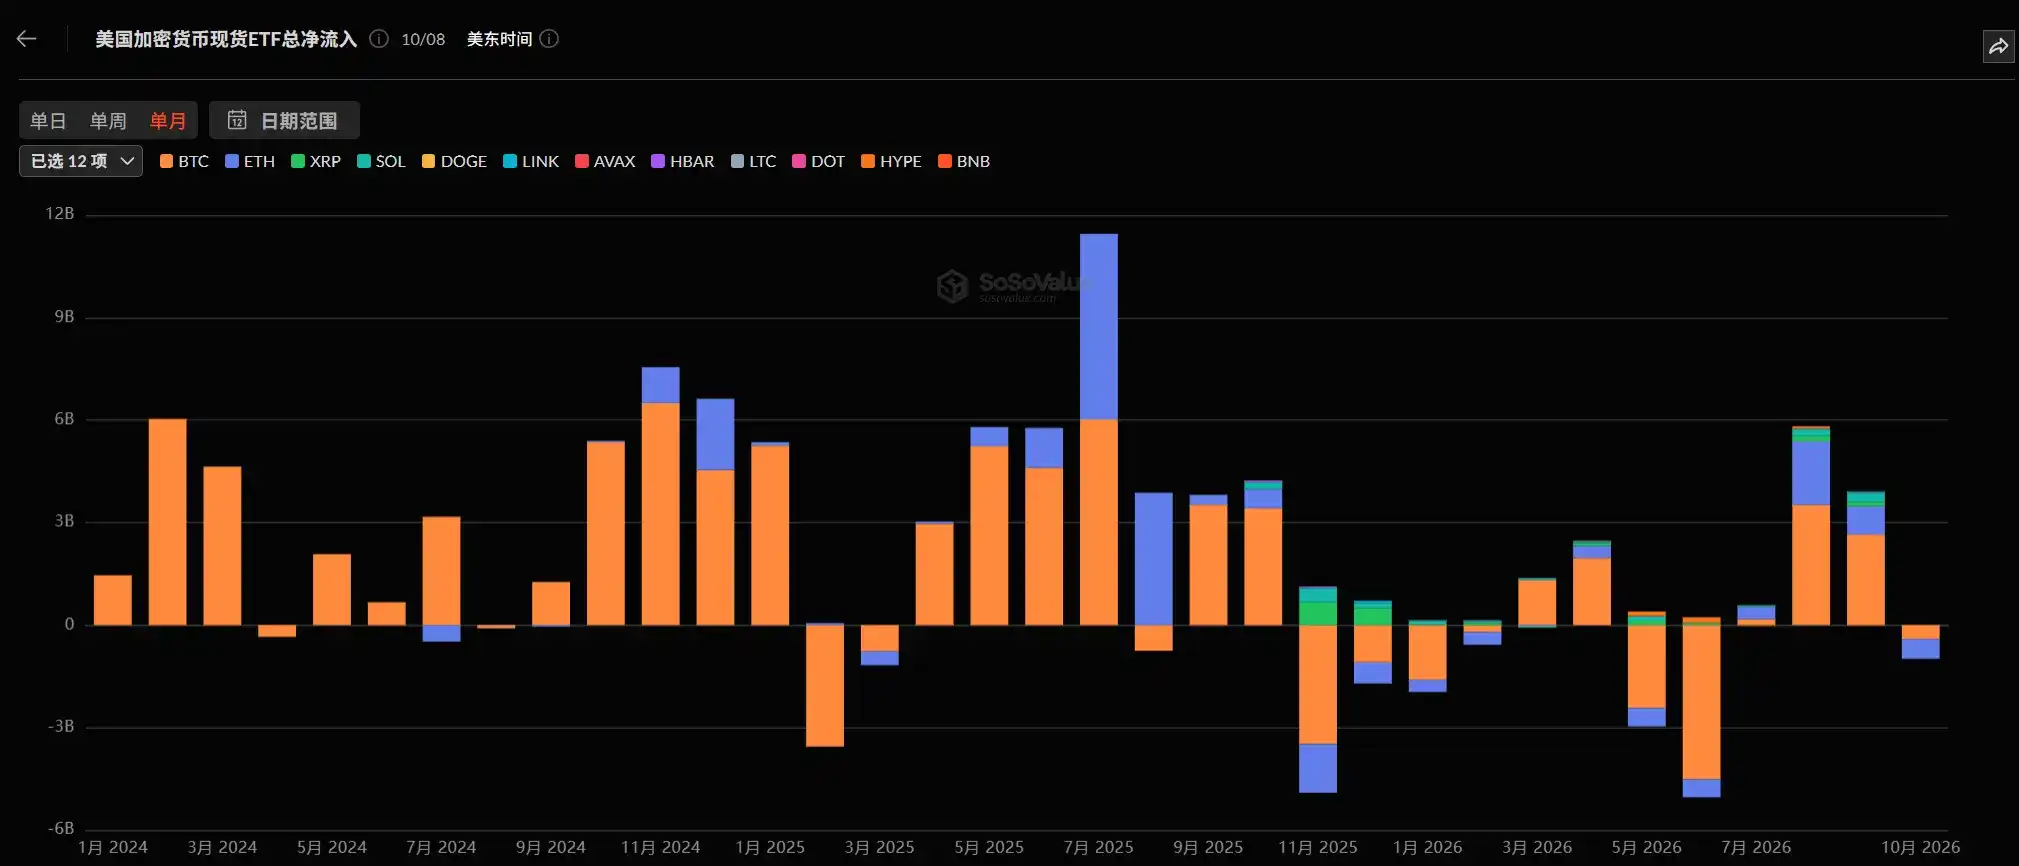
Task: Open info icon beside the chart title
Action: point(379,39)
